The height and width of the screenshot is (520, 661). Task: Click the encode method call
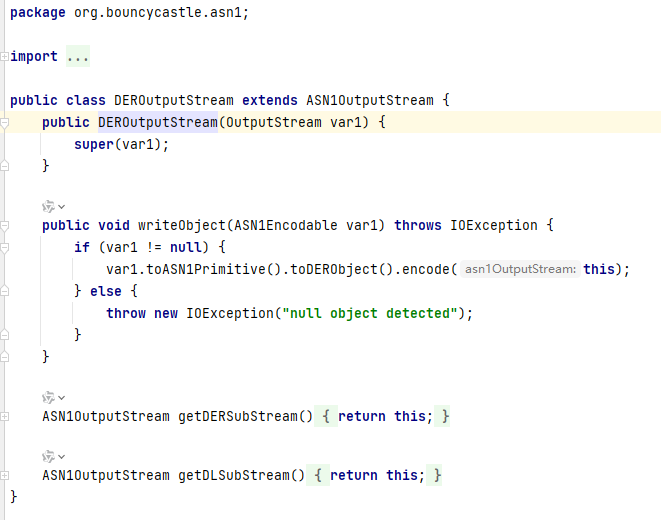coord(425,270)
